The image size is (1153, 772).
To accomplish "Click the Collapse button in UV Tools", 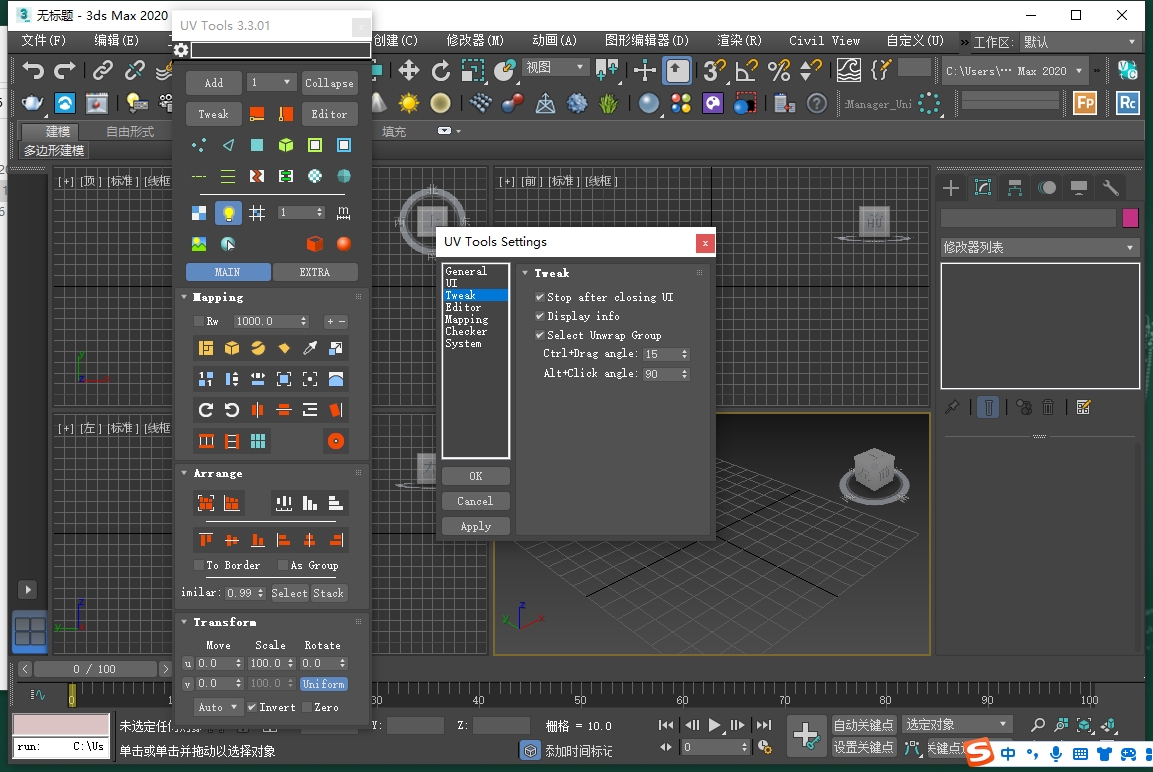I will click(x=329, y=82).
